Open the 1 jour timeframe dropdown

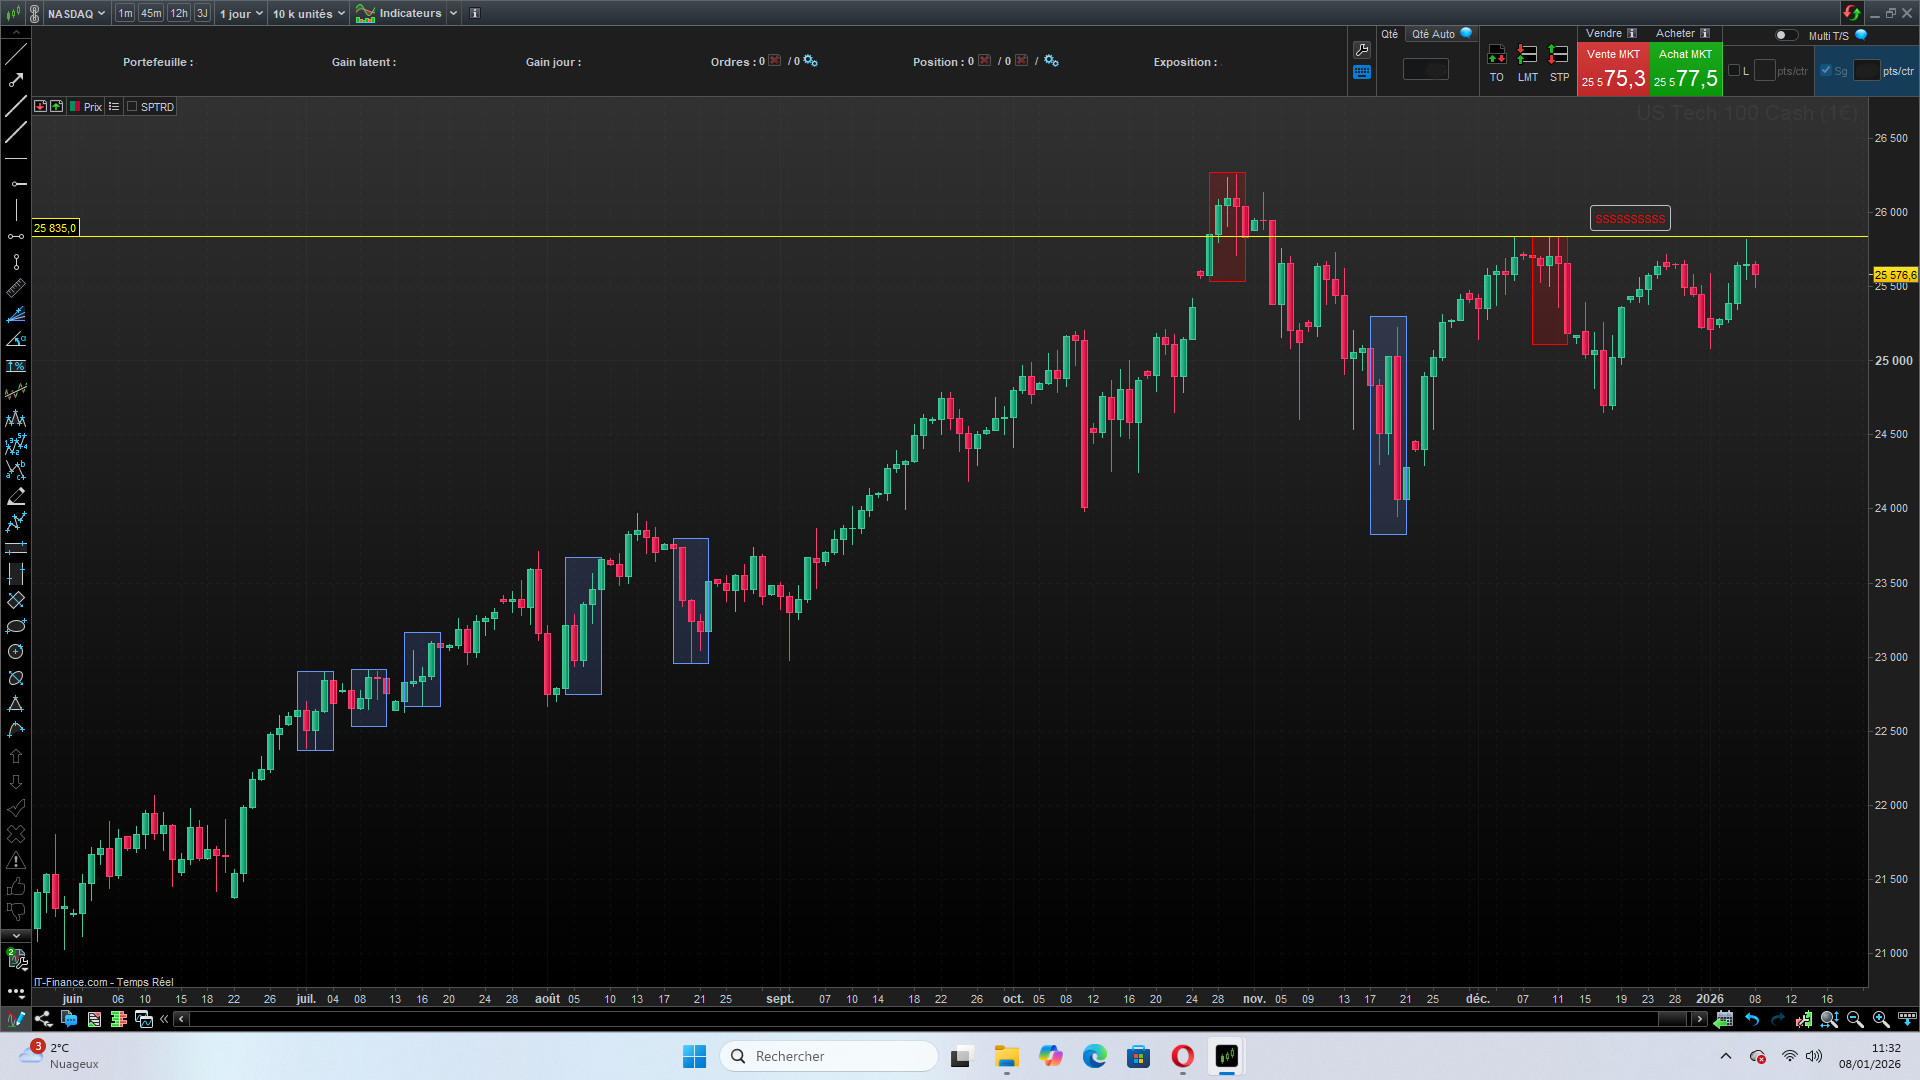(241, 14)
